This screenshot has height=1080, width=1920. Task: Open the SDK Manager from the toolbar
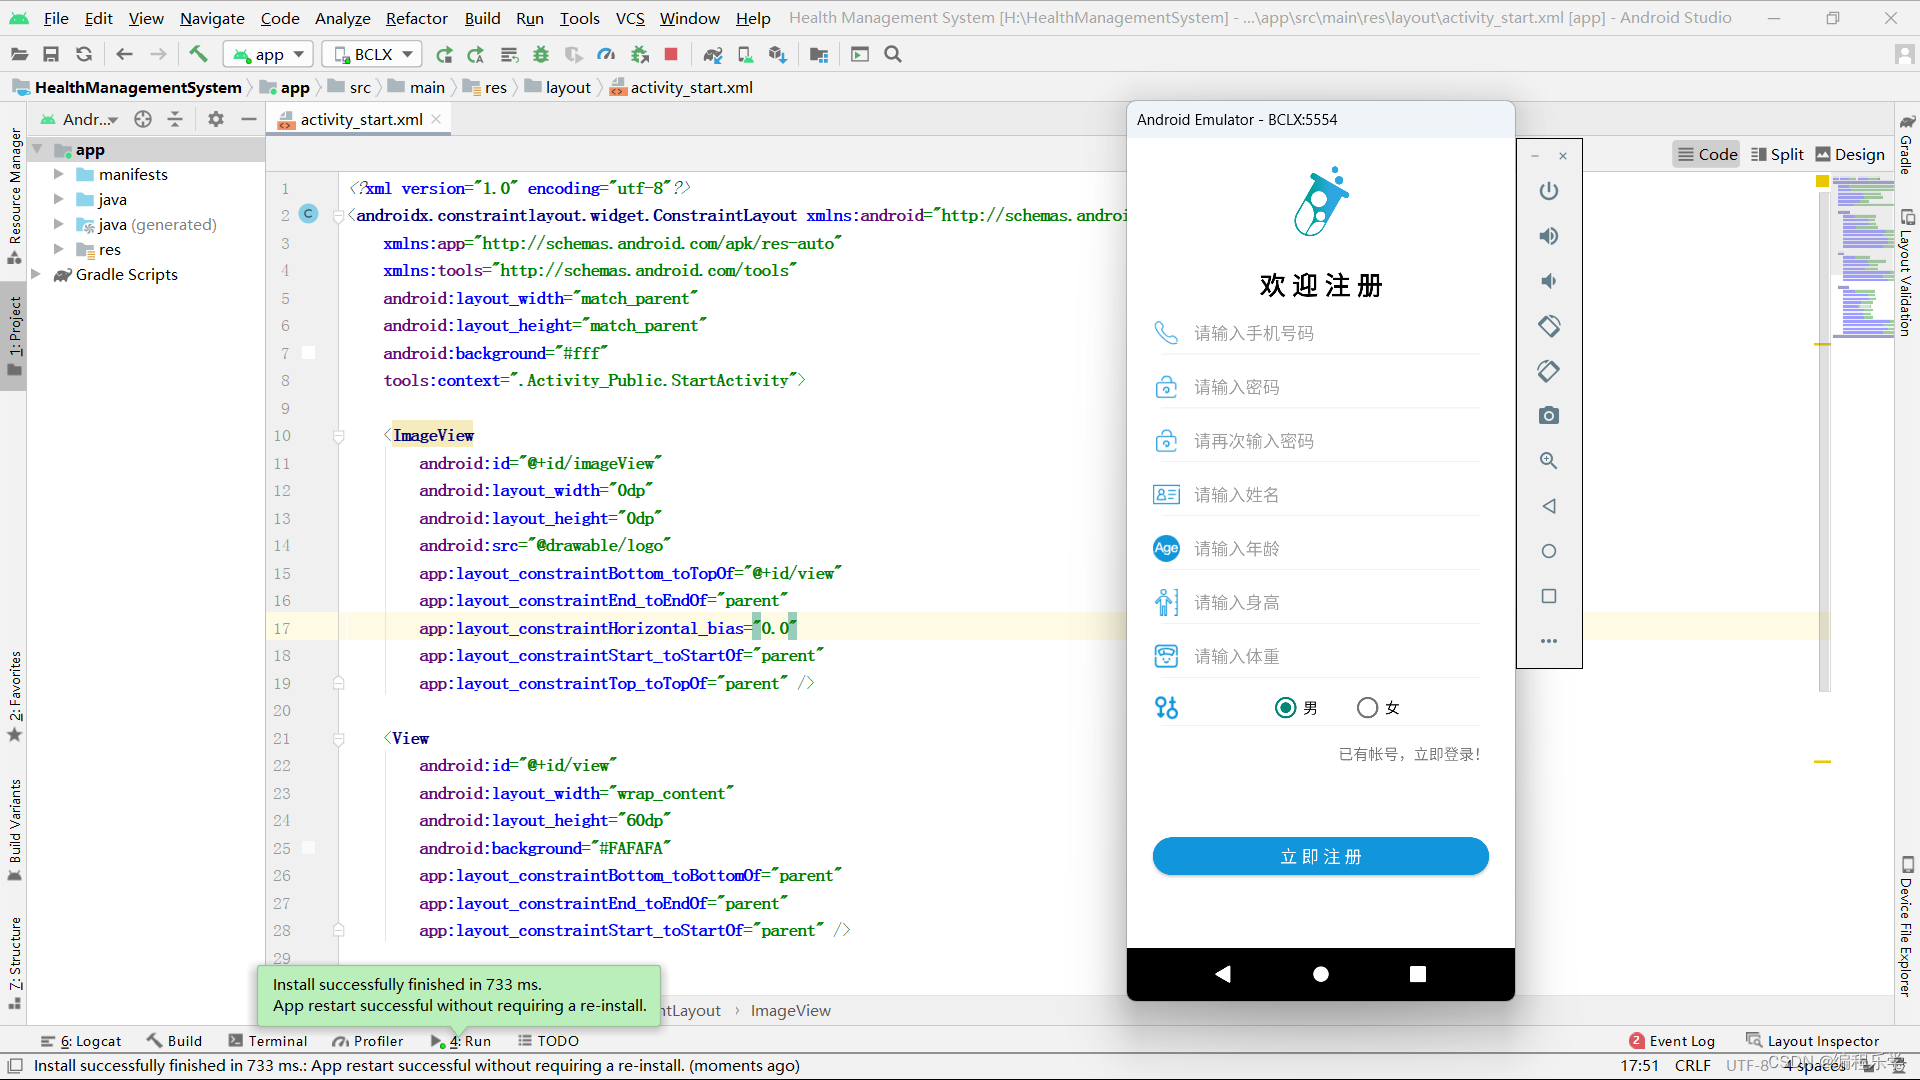pos(778,54)
